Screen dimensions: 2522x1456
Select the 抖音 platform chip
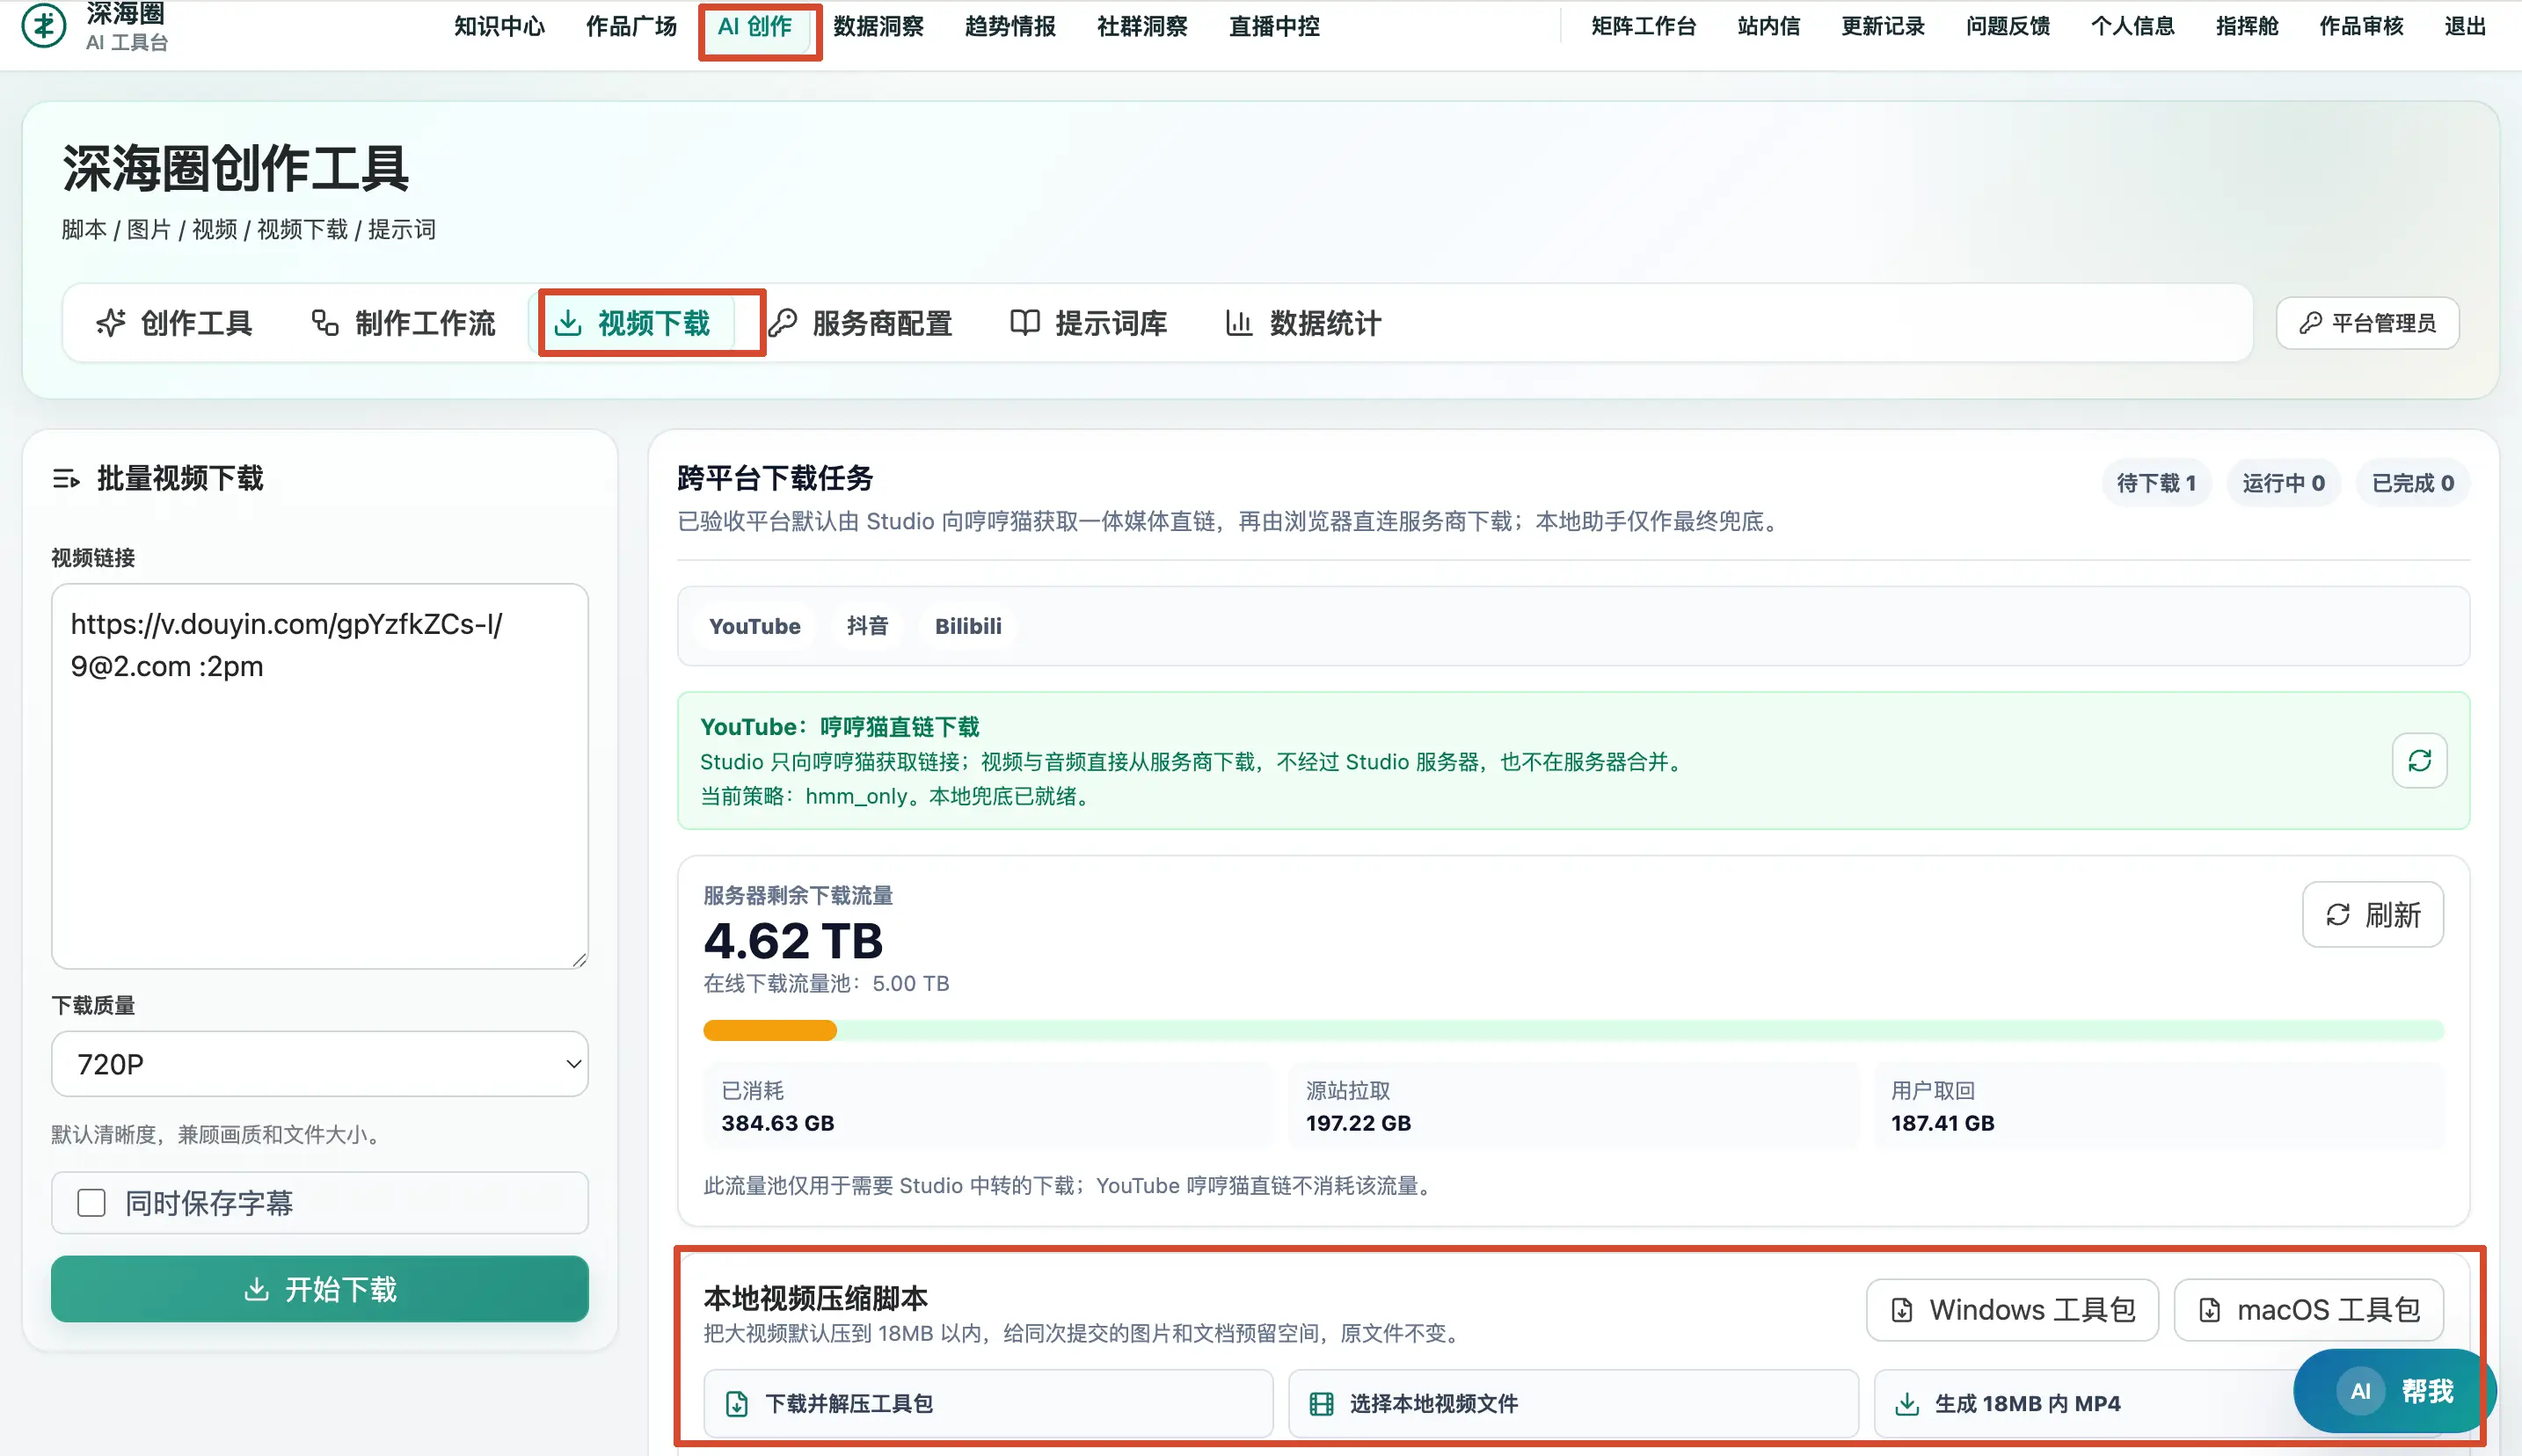tap(867, 626)
